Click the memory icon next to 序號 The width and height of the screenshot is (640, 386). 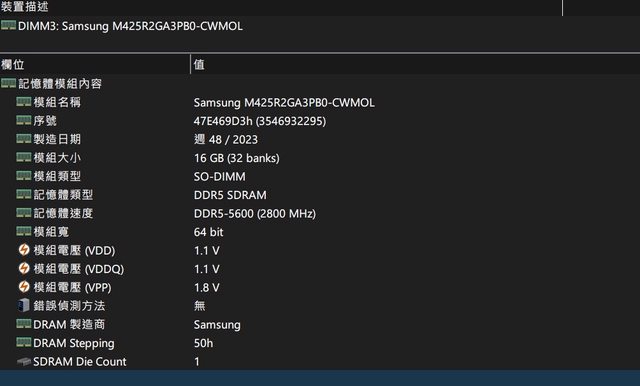point(24,120)
